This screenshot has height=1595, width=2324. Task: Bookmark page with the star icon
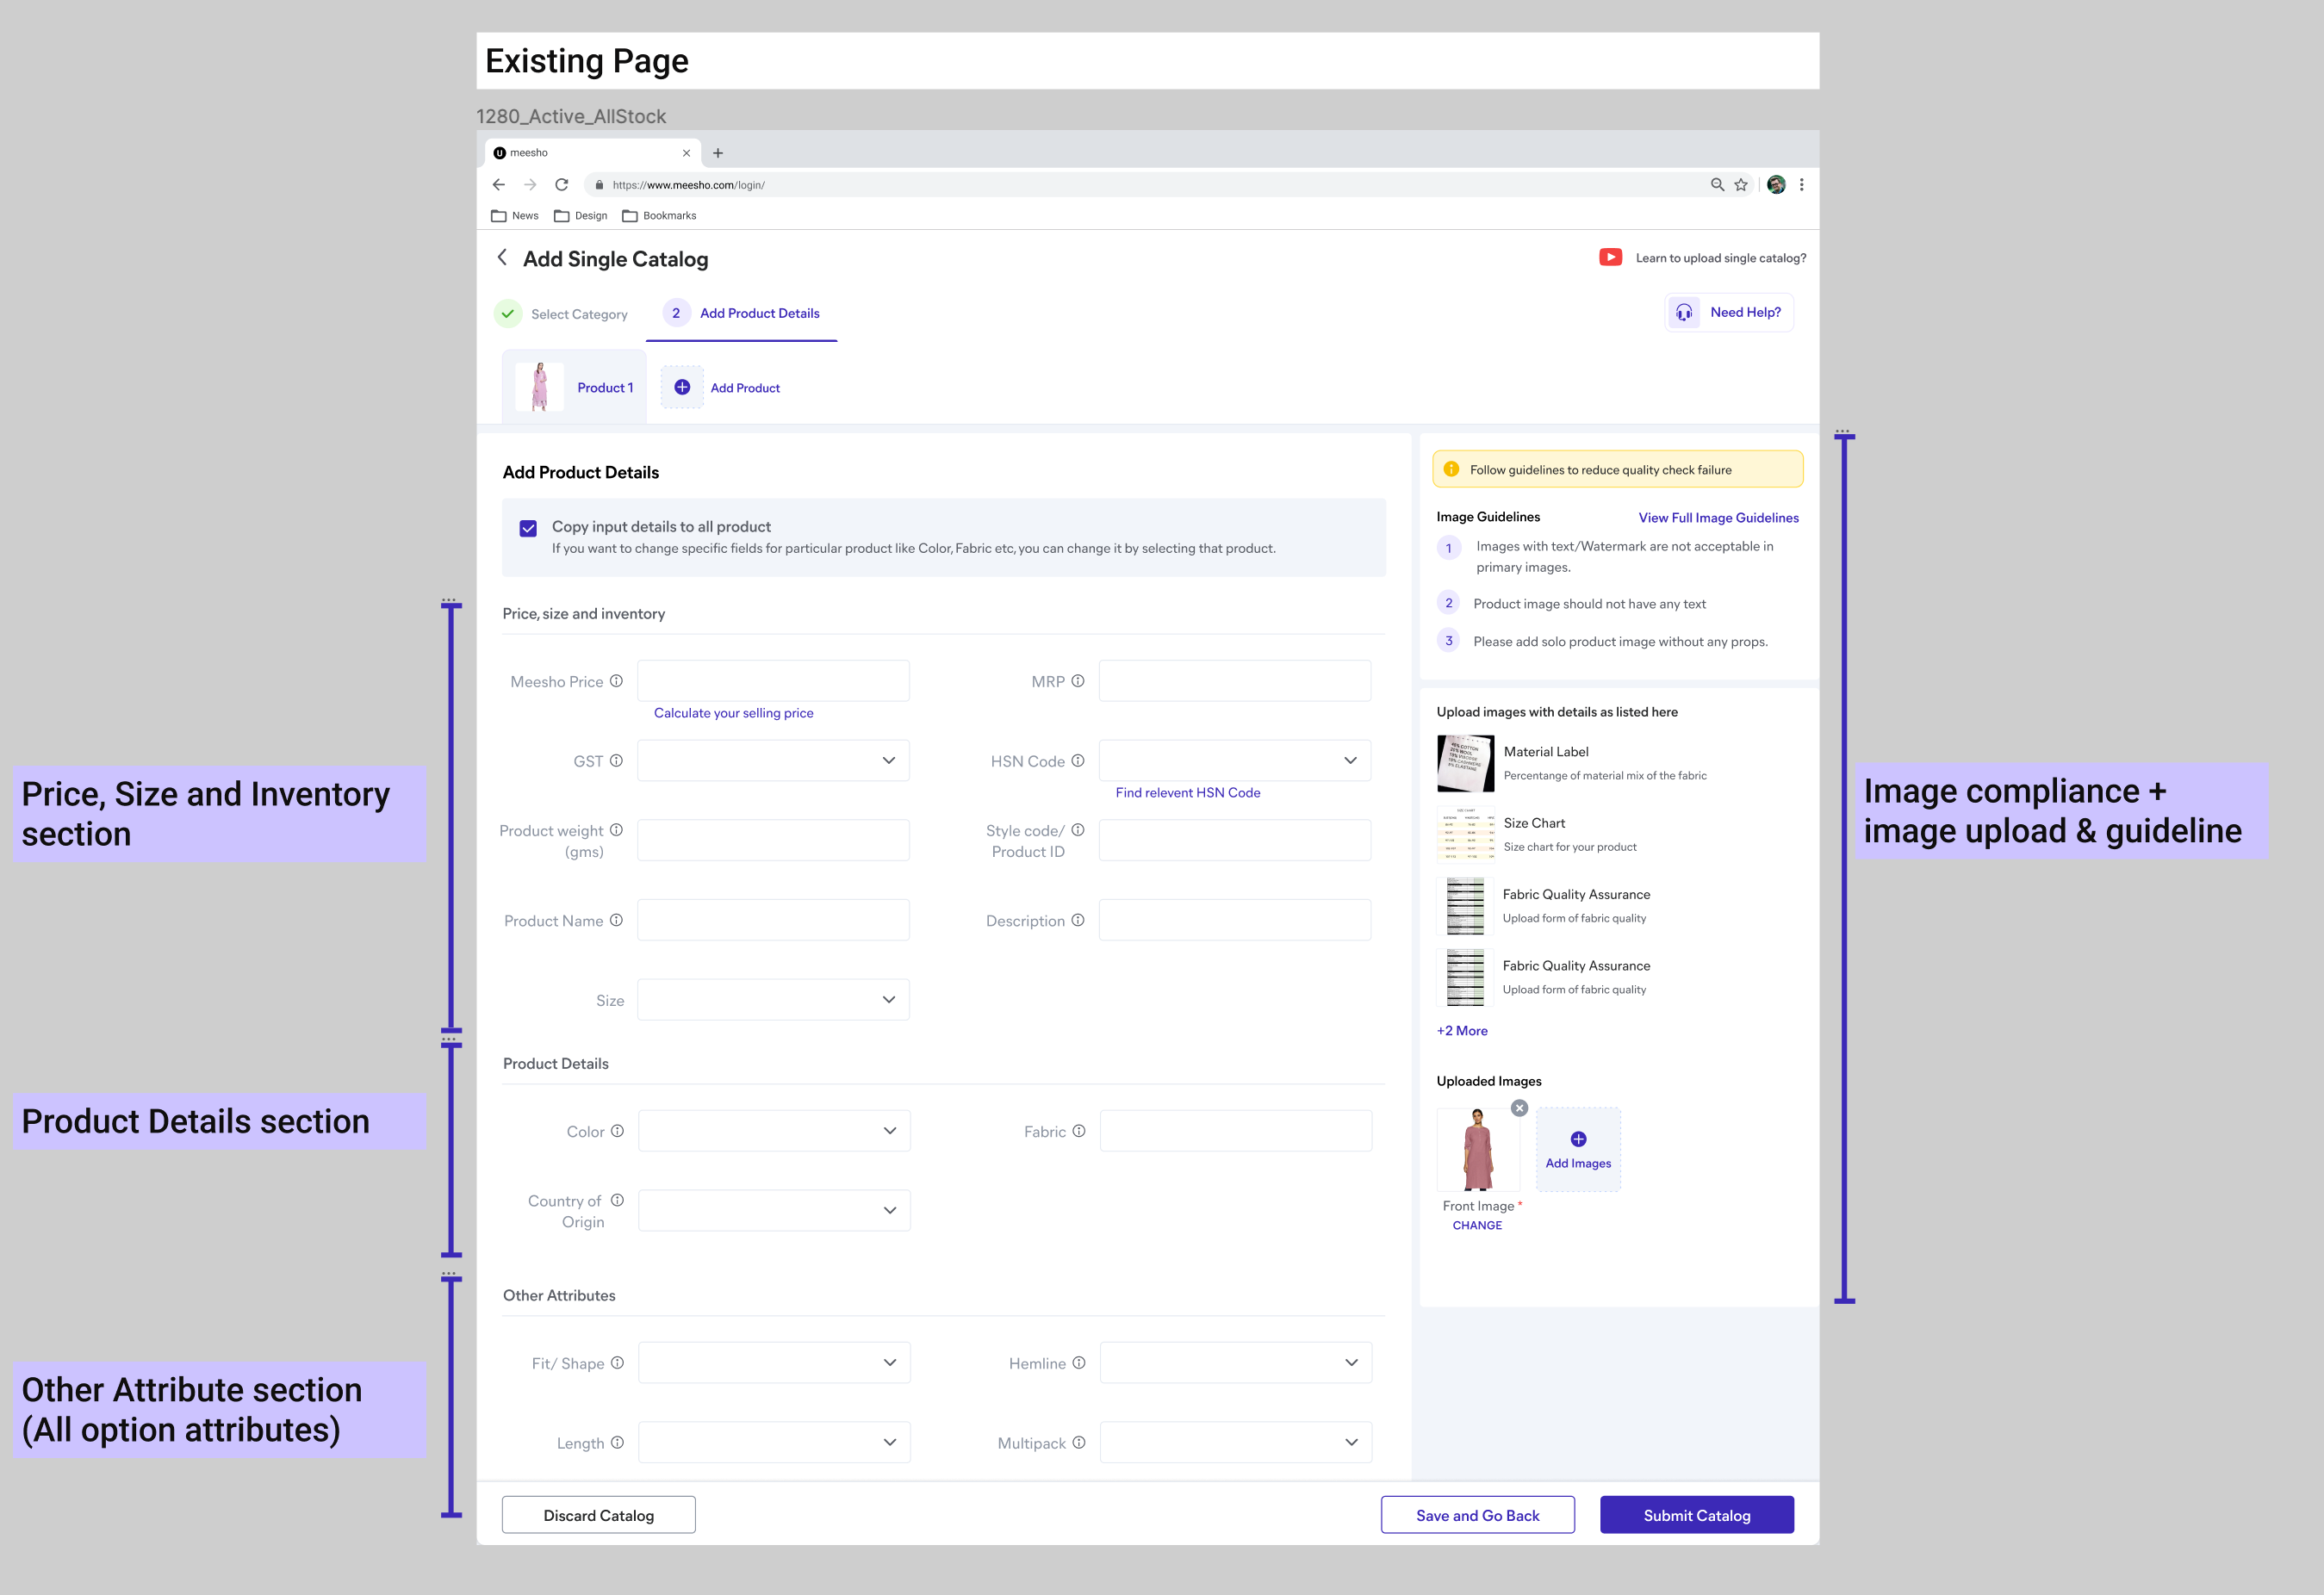tap(1741, 185)
